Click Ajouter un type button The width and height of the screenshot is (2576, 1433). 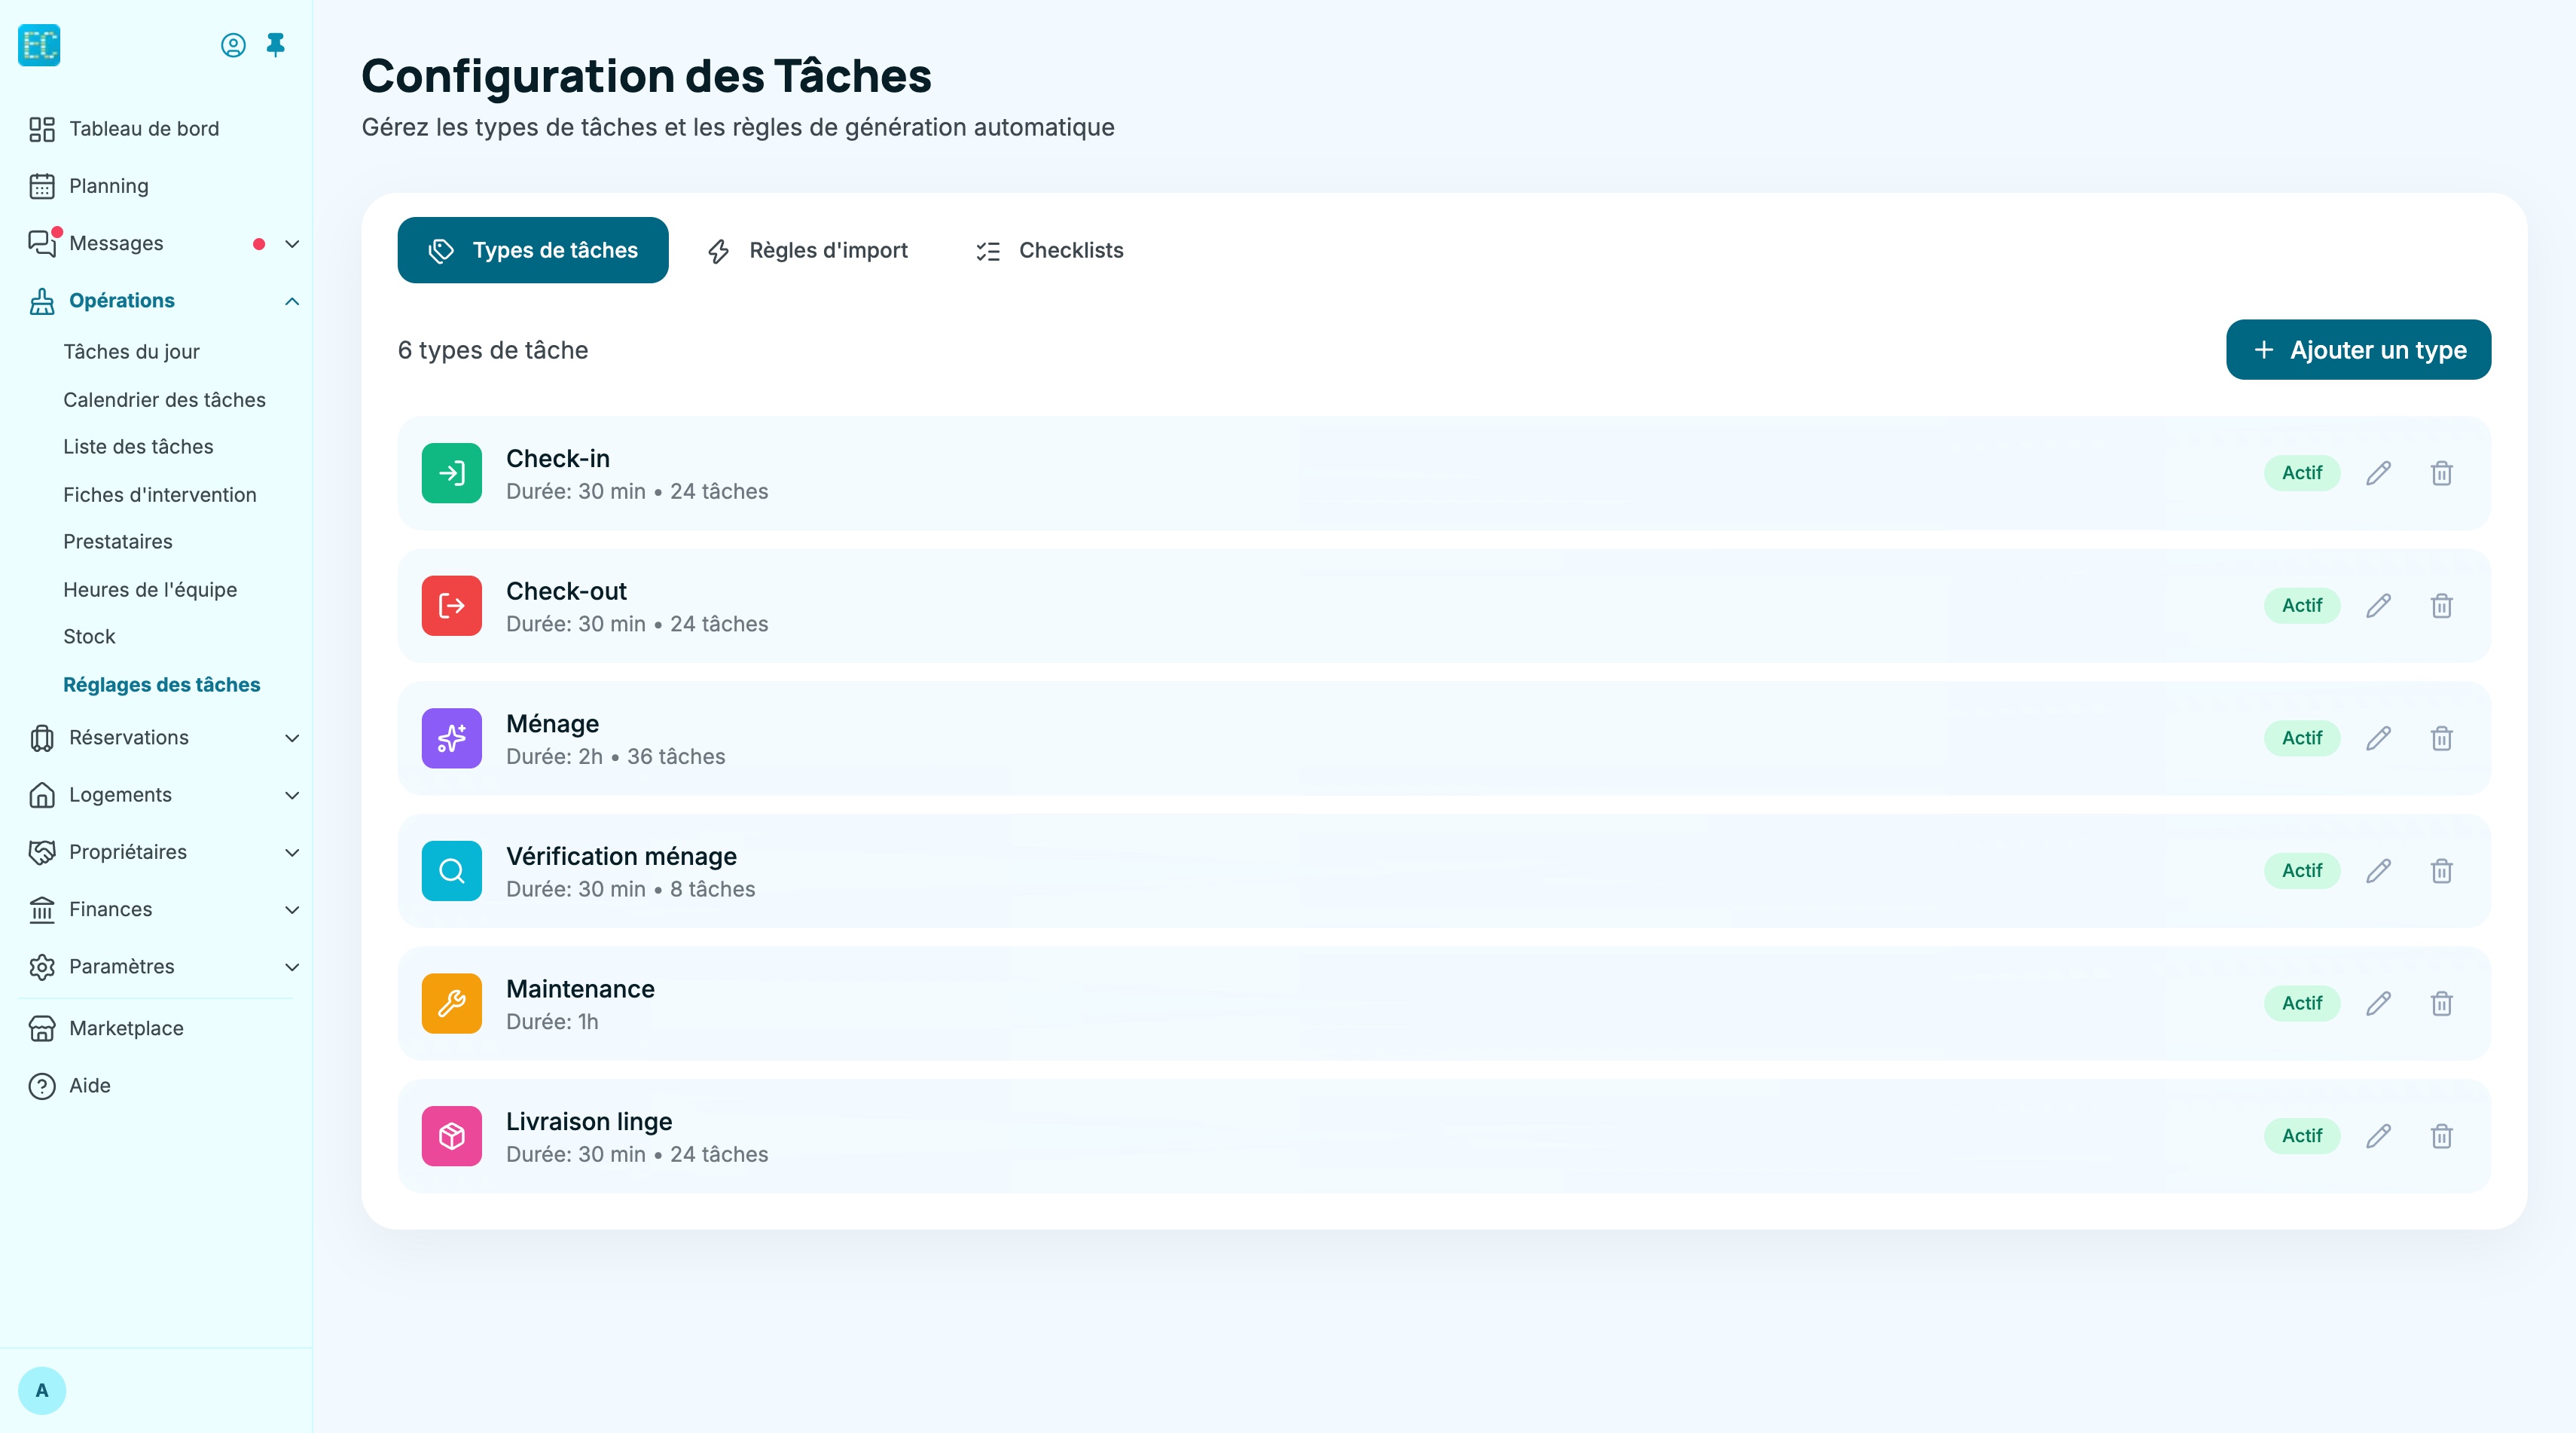coord(2358,350)
